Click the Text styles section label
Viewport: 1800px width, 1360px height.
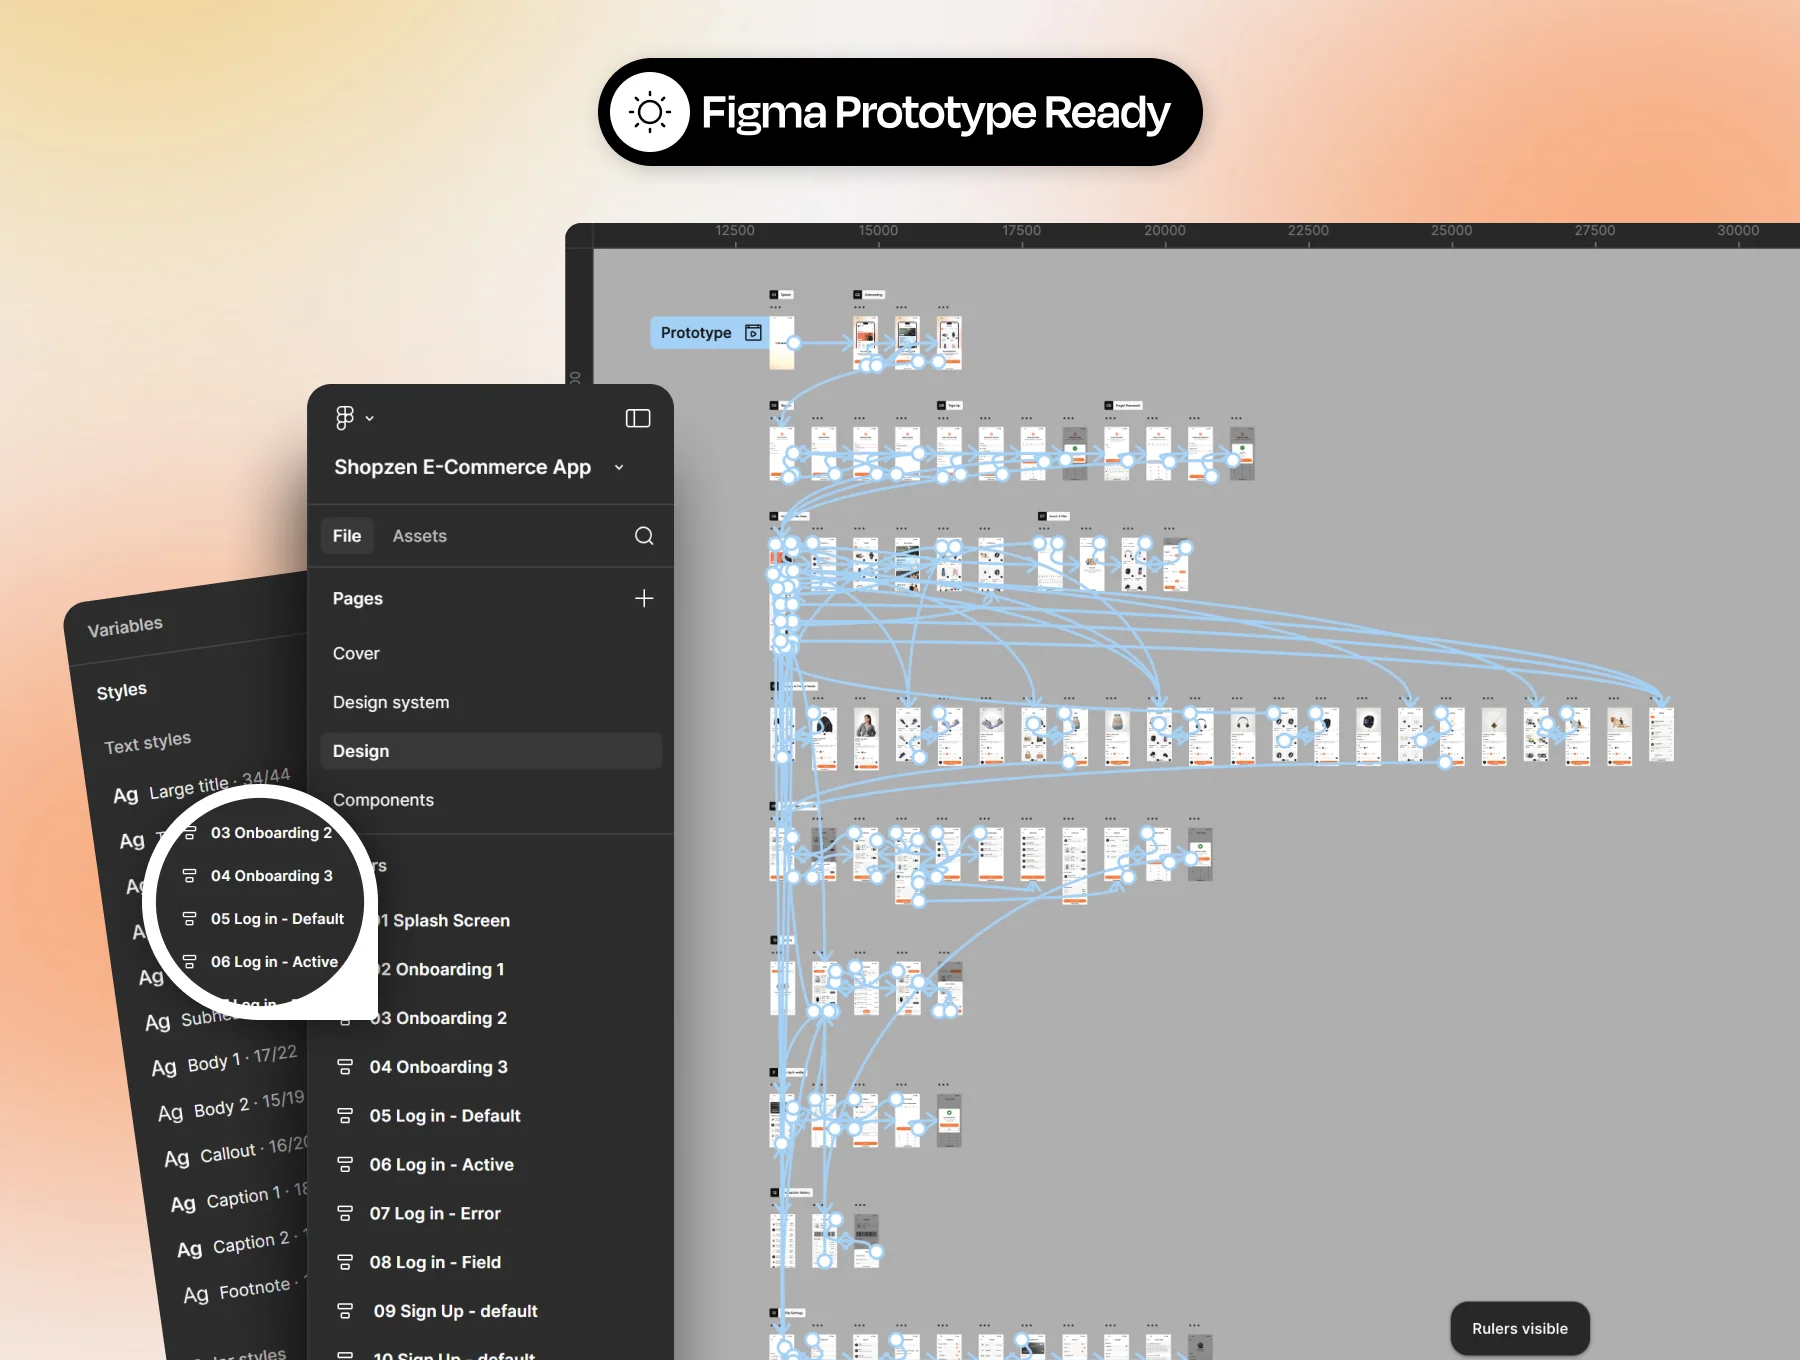tap(148, 743)
